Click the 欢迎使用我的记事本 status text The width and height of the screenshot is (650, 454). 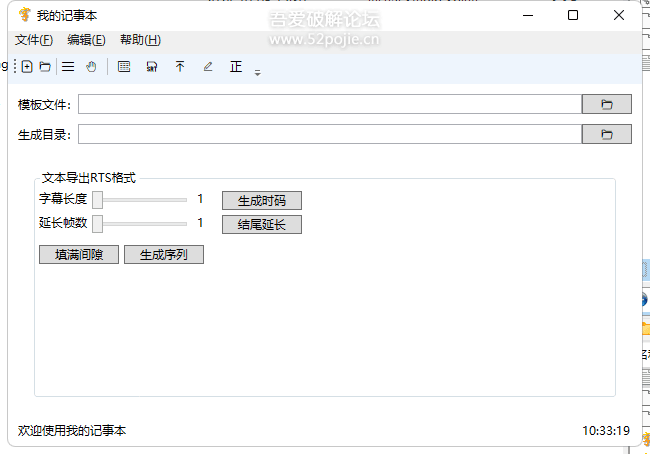pos(72,431)
